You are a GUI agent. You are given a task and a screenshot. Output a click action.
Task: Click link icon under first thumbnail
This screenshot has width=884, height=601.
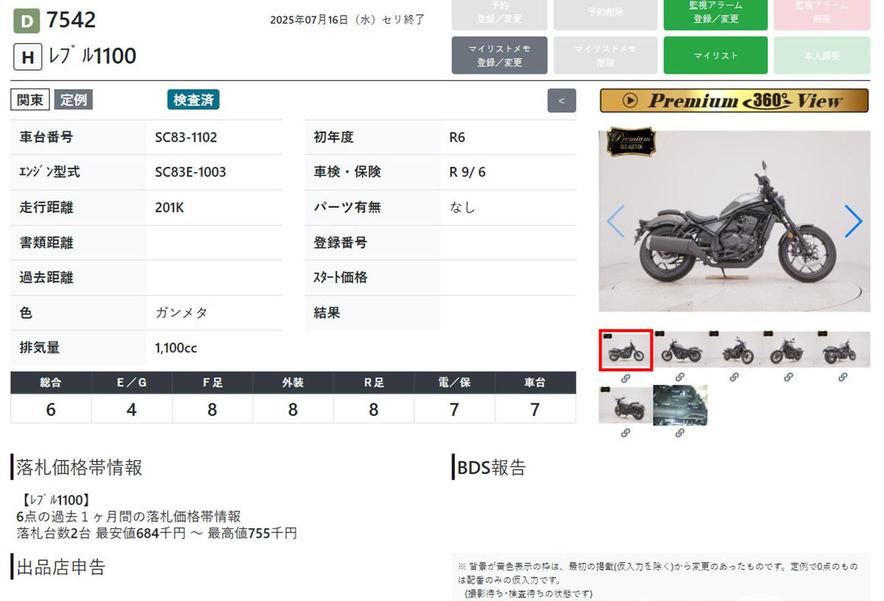tap(625, 378)
